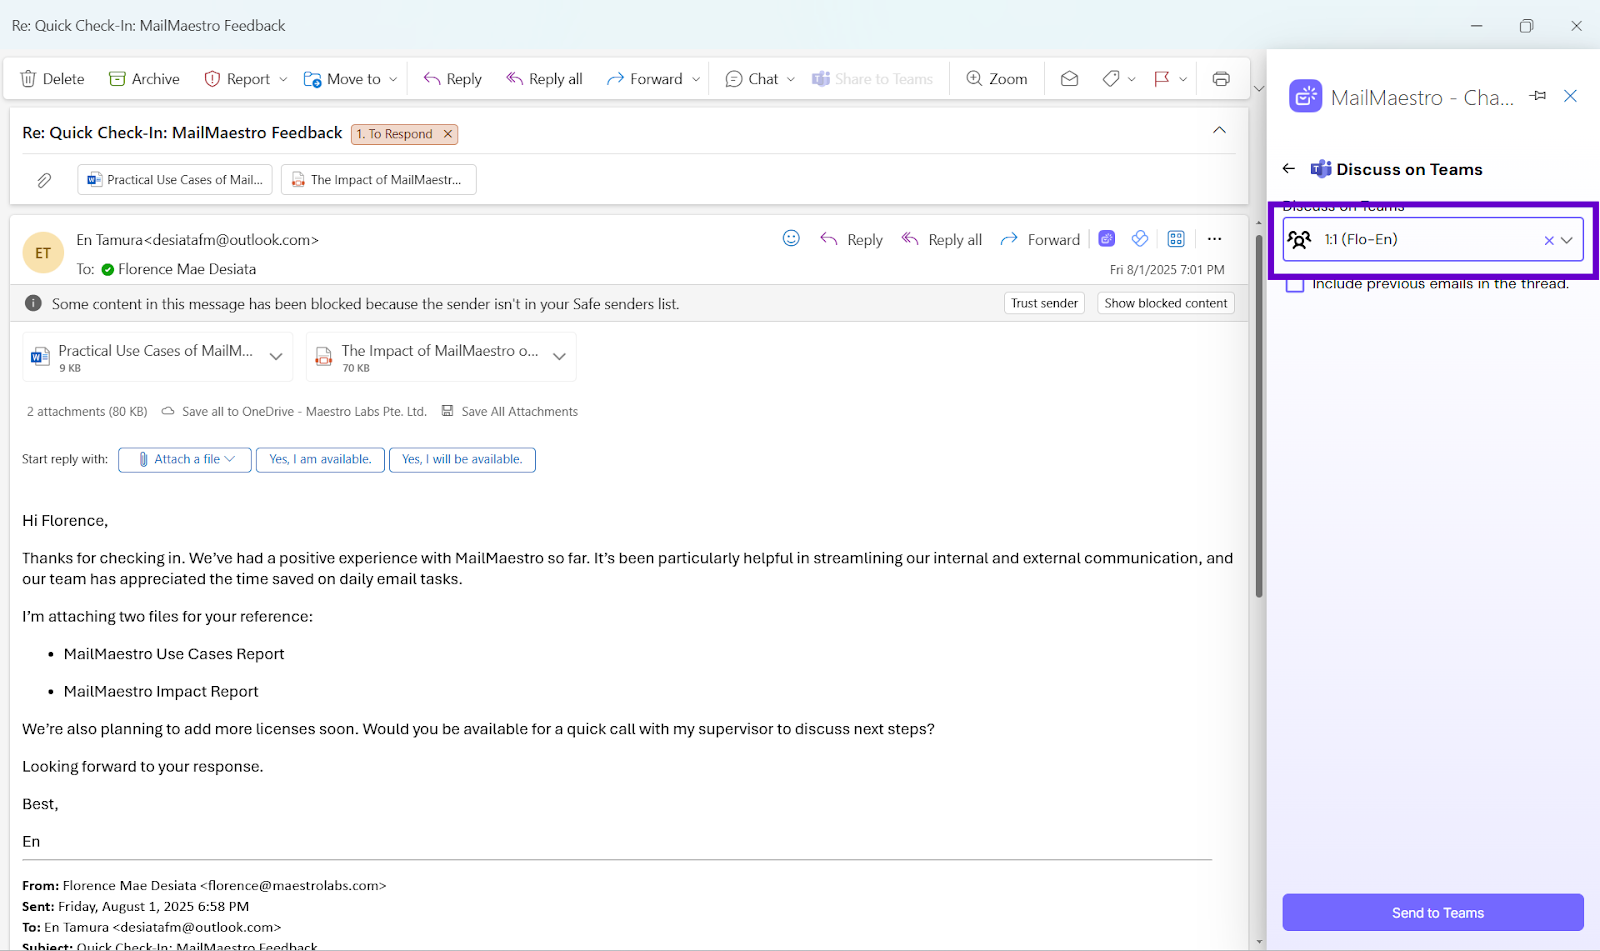This screenshot has width=1600, height=951.
Task: Click the MailMaestro logo in side panel
Action: (x=1305, y=97)
